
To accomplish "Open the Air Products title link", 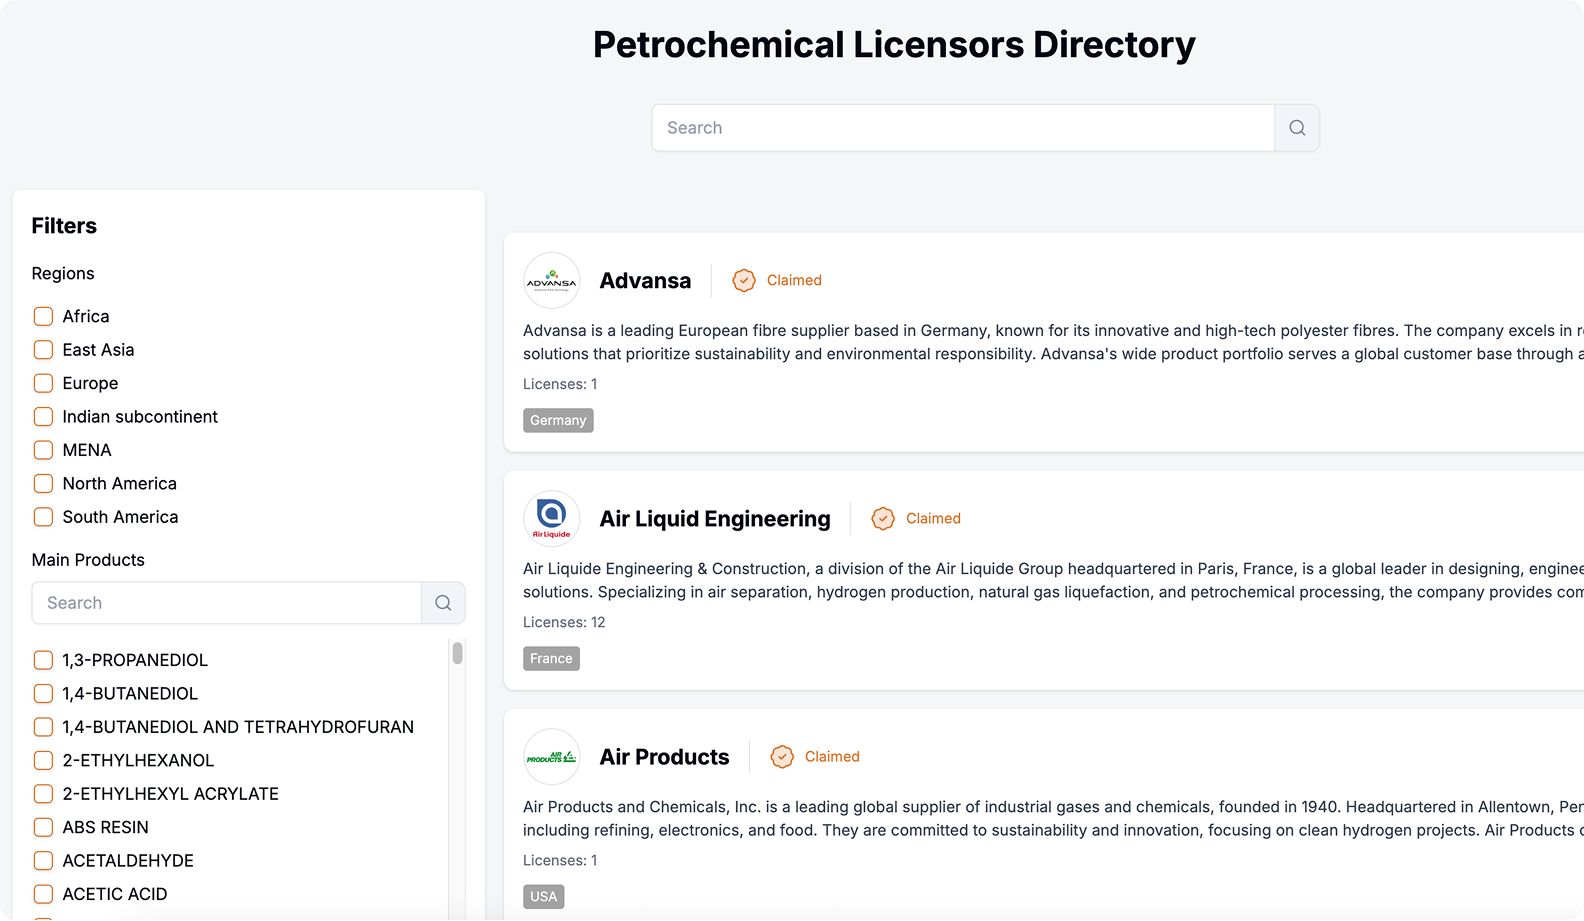I will pos(664,757).
